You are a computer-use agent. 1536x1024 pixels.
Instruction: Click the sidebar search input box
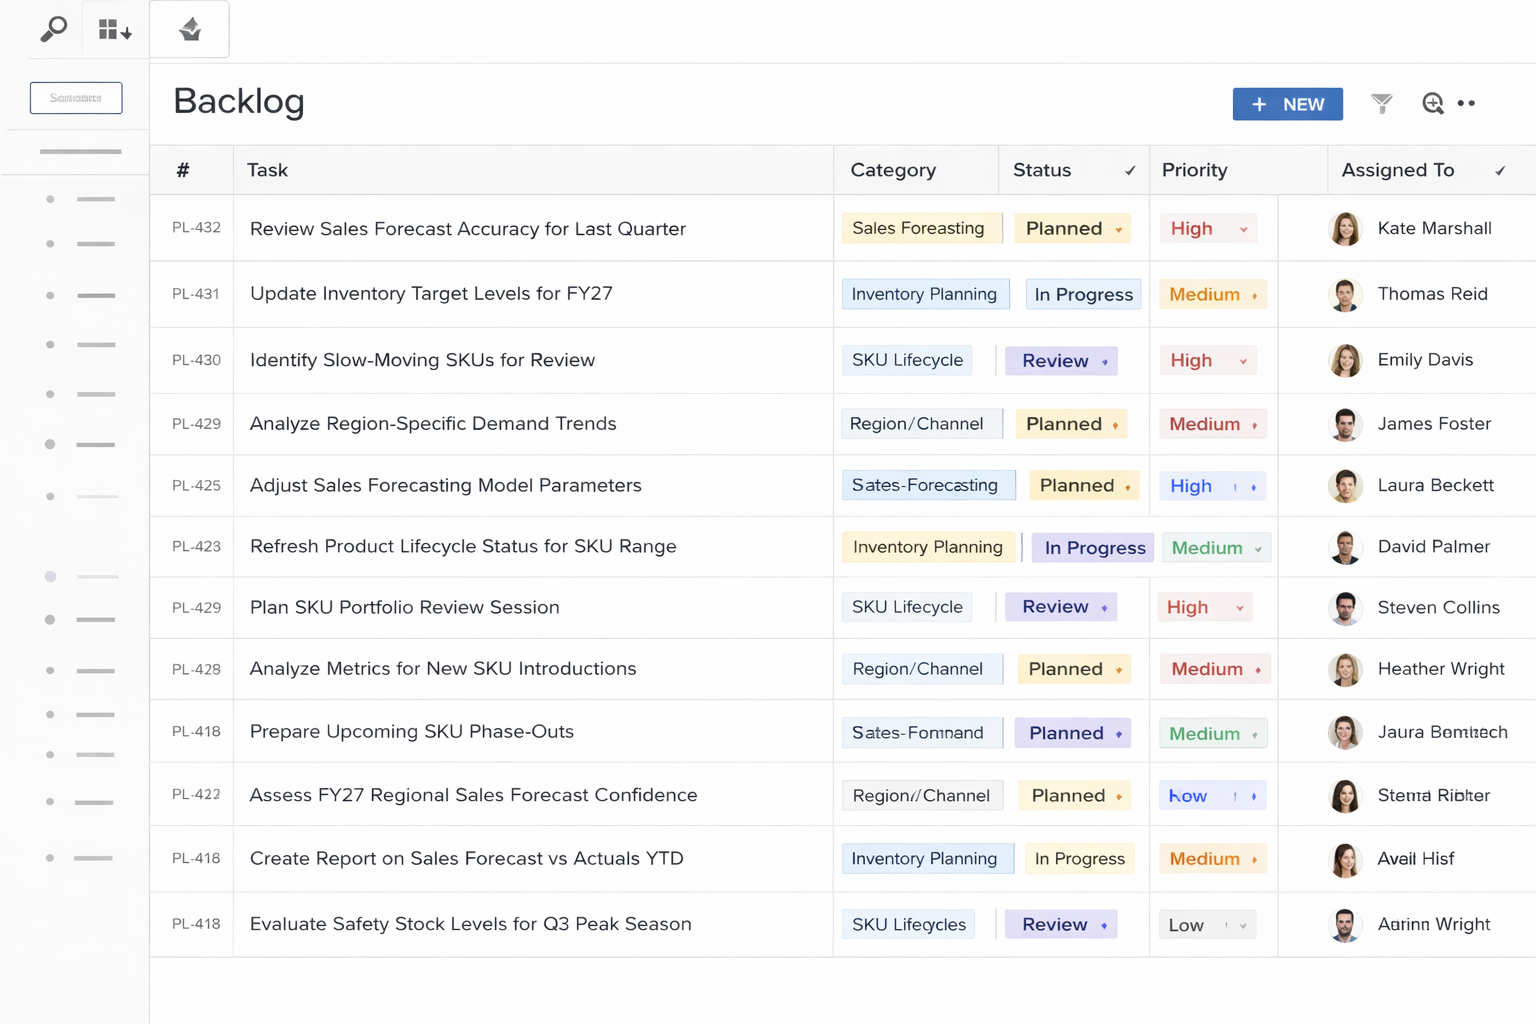click(76, 98)
